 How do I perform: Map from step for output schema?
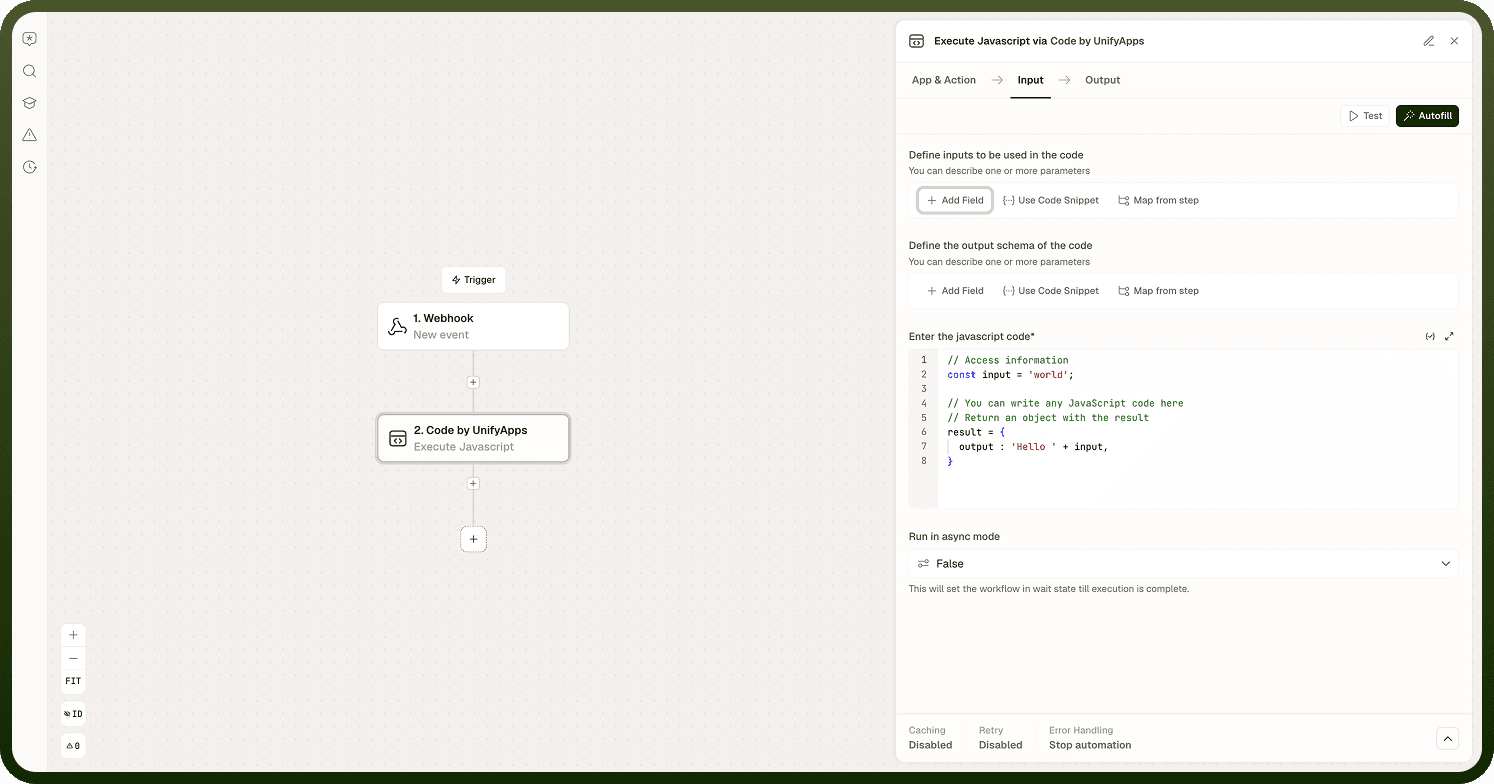1159,291
